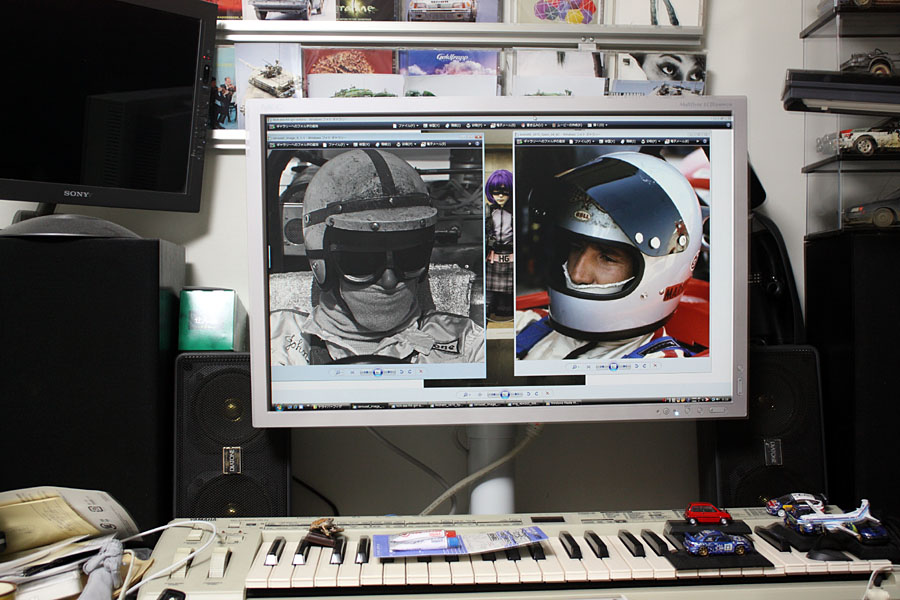The width and height of the screenshot is (900, 600).
Task: Open Fix in the grayscale-helmet photo window
Action: [x=362, y=145]
